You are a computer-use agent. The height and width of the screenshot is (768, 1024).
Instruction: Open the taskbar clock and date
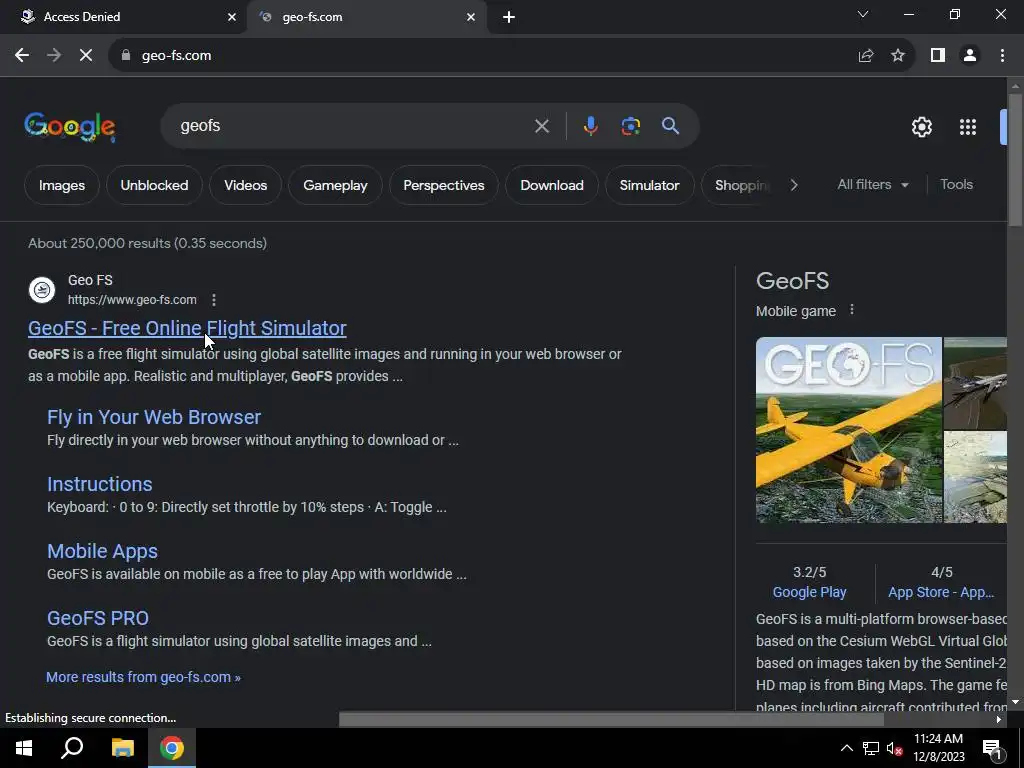pyautogui.click(x=938, y=748)
